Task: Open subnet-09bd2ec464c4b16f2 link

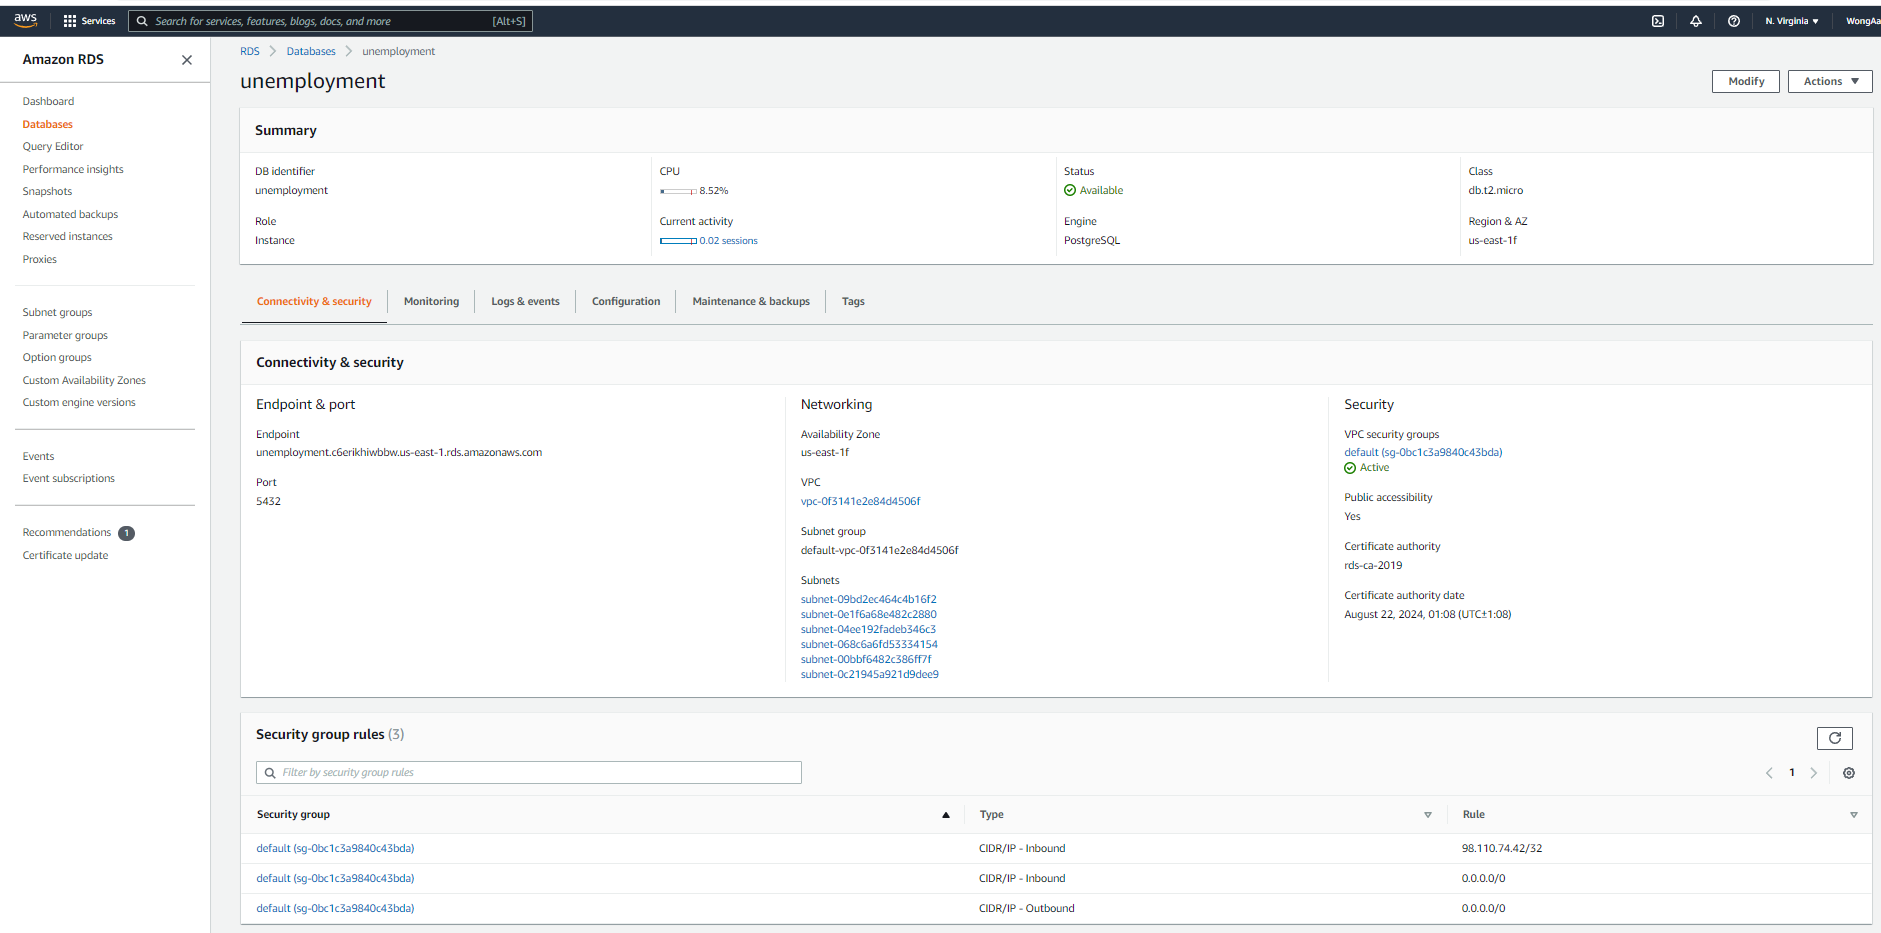Action: click(x=868, y=599)
